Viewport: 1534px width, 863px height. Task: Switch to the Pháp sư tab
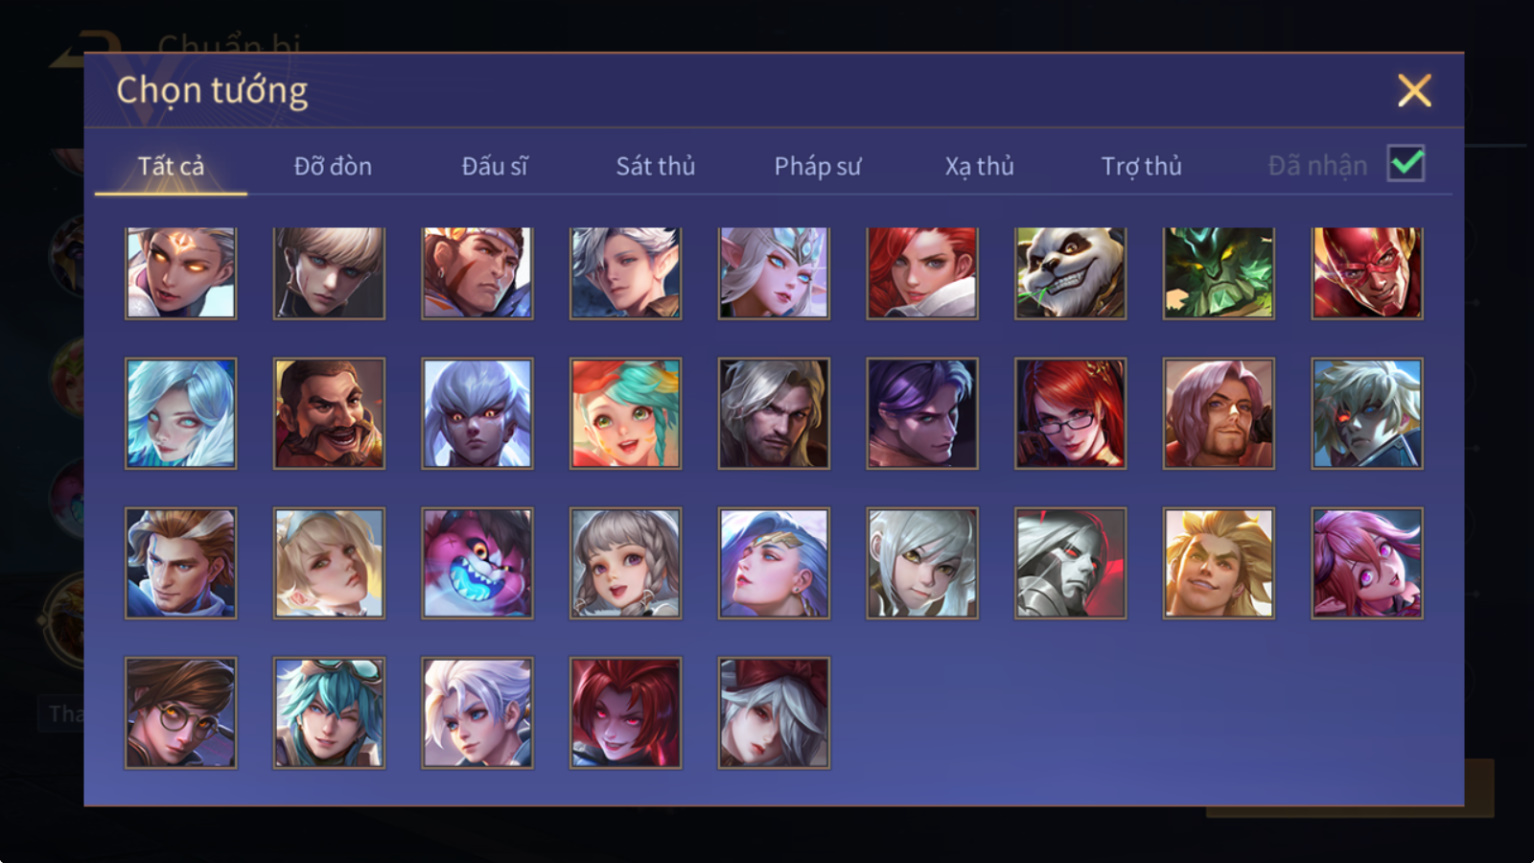tap(817, 166)
